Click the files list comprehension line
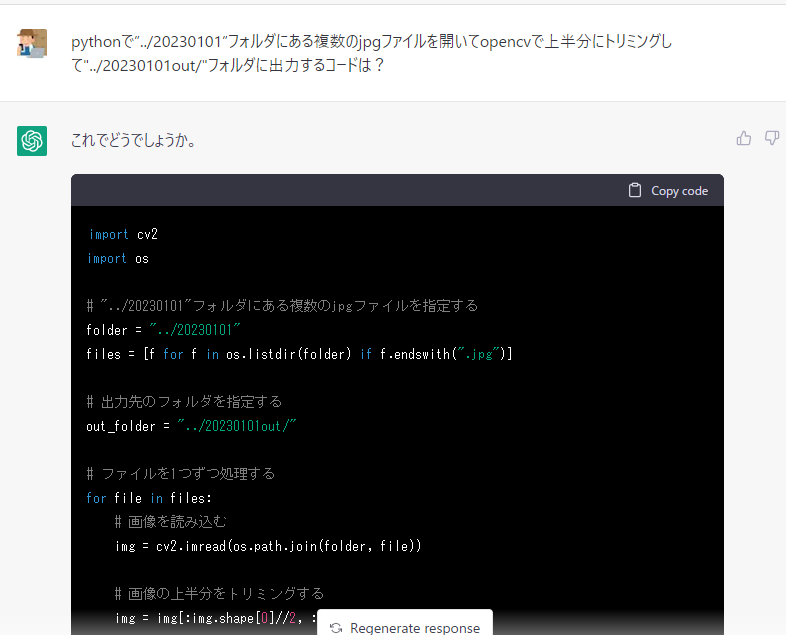Viewport: 786px width, 635px height. (299, 354)
